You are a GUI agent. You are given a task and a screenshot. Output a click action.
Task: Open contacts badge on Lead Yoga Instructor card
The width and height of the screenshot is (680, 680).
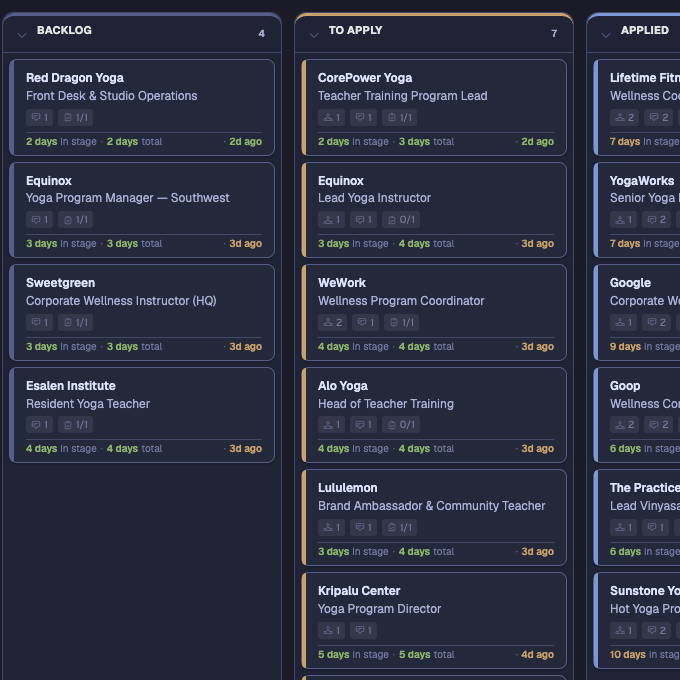(x=331, y=219)
